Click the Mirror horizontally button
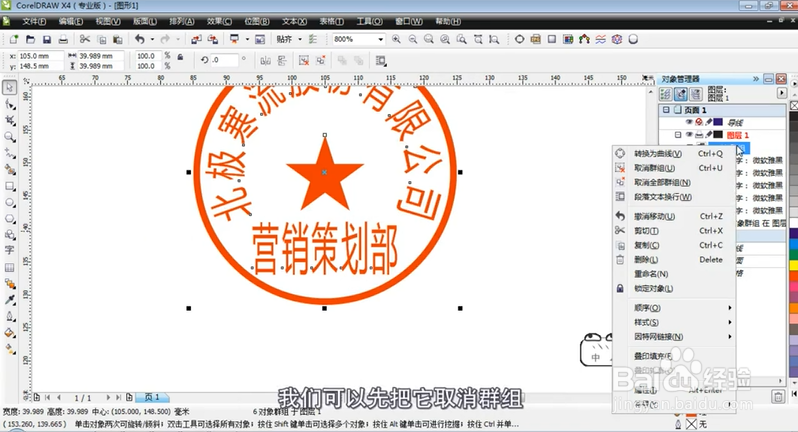 265,61
